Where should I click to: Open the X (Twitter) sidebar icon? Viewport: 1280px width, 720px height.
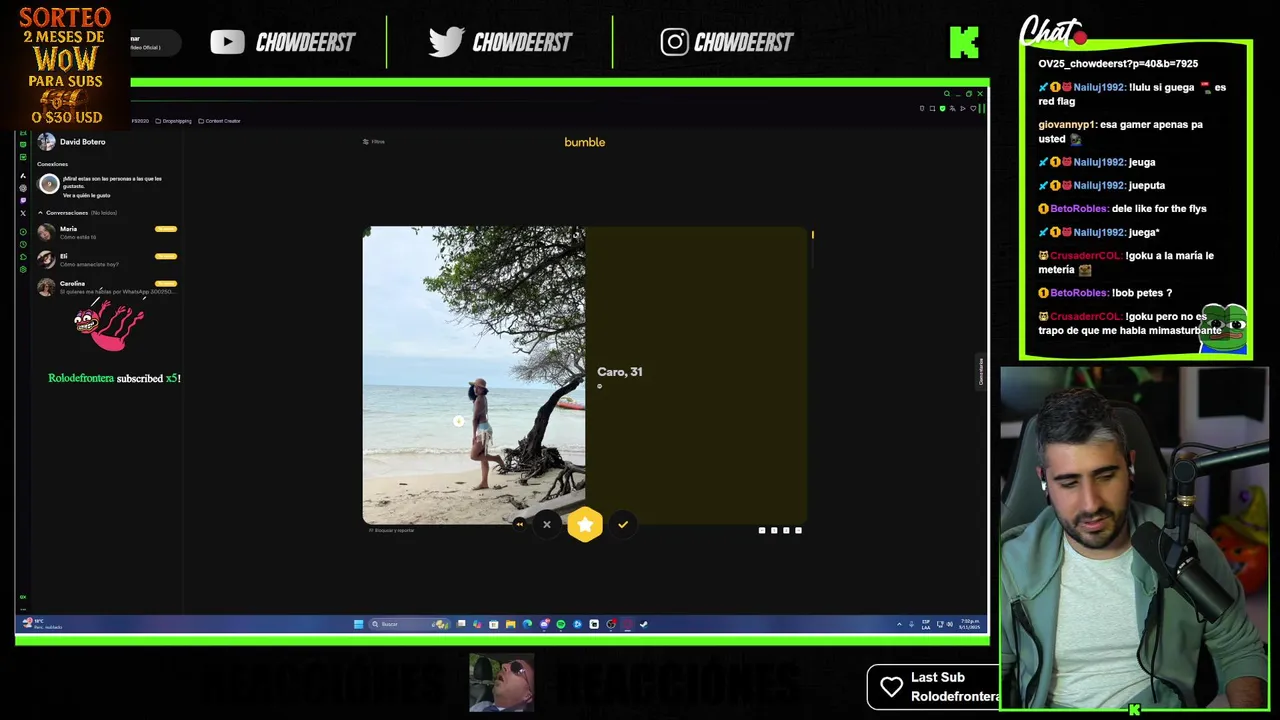pyautogui.click(x=23, y=213)
